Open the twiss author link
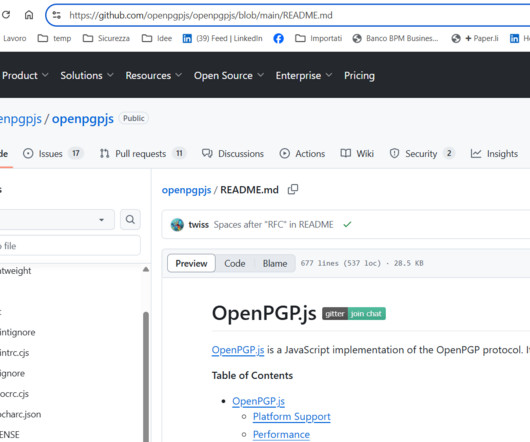530x442 pixels. coord(198,225)
